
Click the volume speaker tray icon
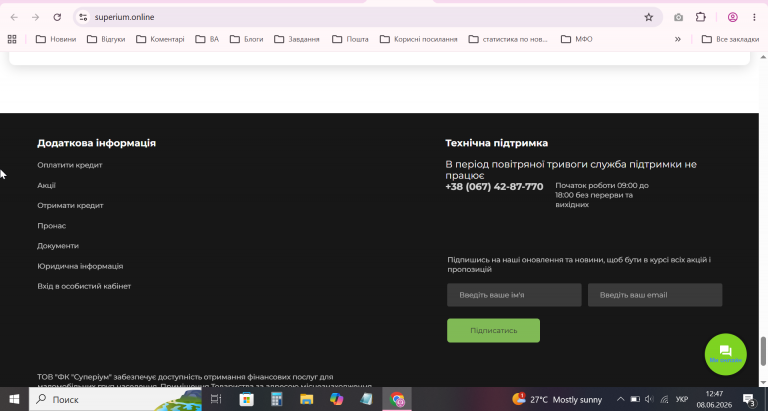point(649,399)
